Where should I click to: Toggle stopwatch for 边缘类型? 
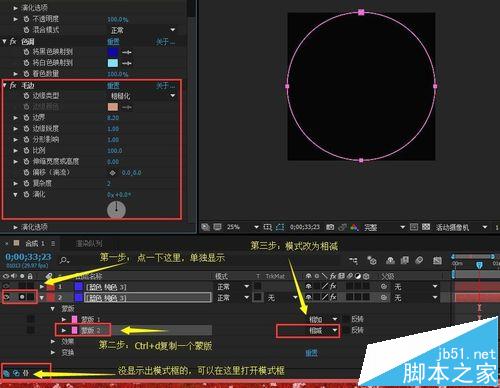[x=26, y=96]
